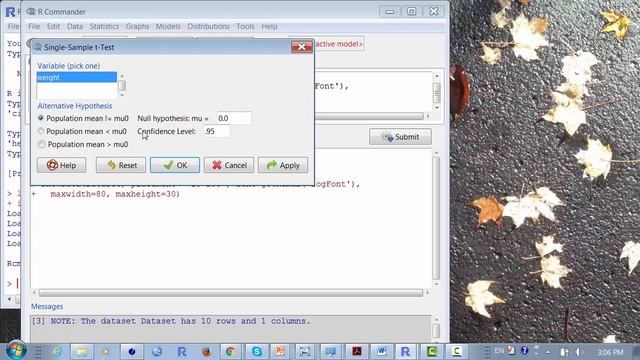Open Adobe Acrobat from the taskbar
This screenshot has height=360, width=640.
pyautogui.click(x=357, y=351)
